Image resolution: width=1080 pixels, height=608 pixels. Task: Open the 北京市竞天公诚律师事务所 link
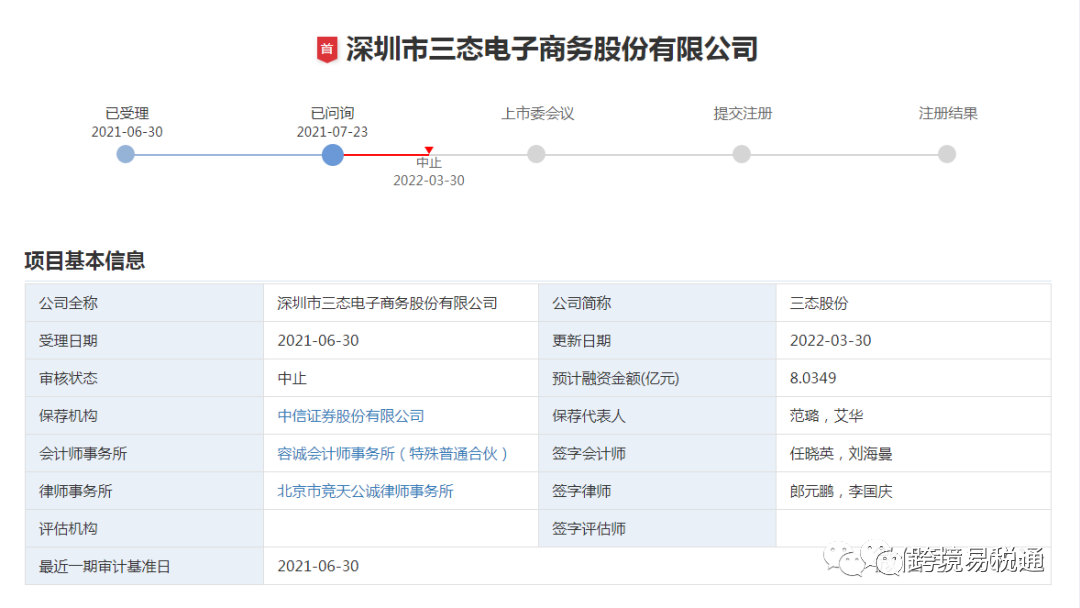[x=365, y=491]
